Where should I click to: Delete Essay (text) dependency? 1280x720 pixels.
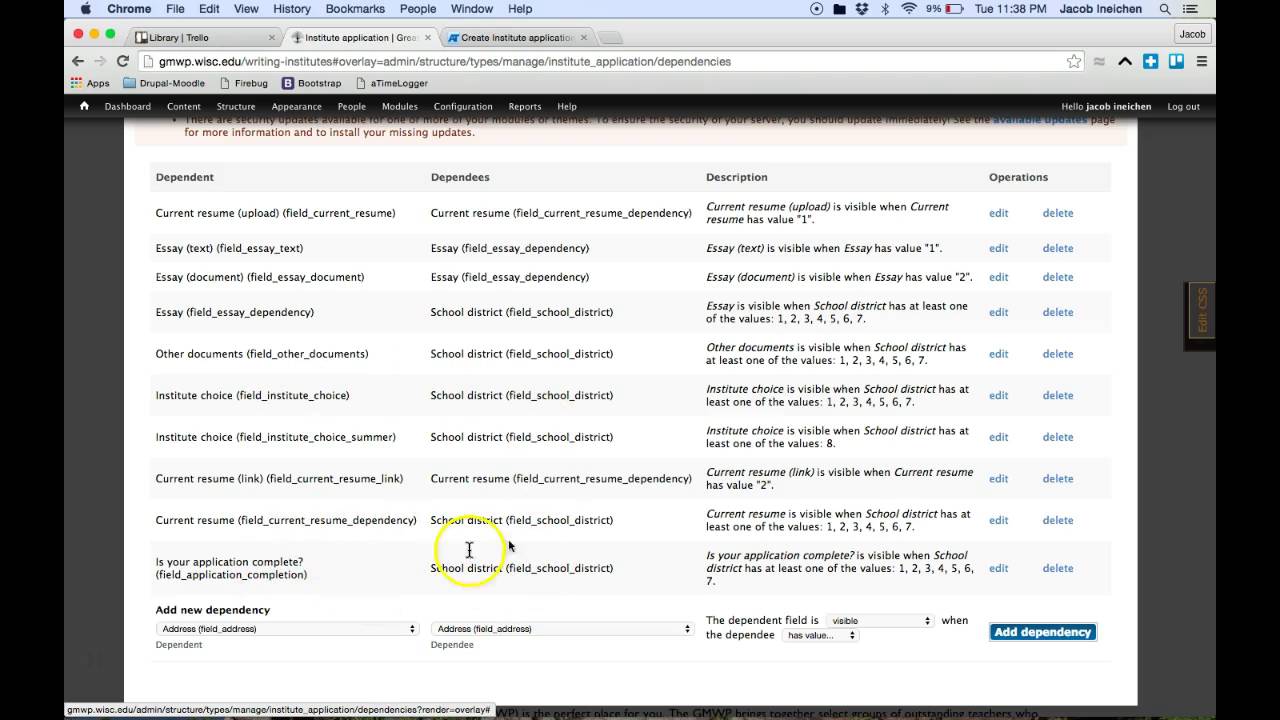pos(1058,248)
